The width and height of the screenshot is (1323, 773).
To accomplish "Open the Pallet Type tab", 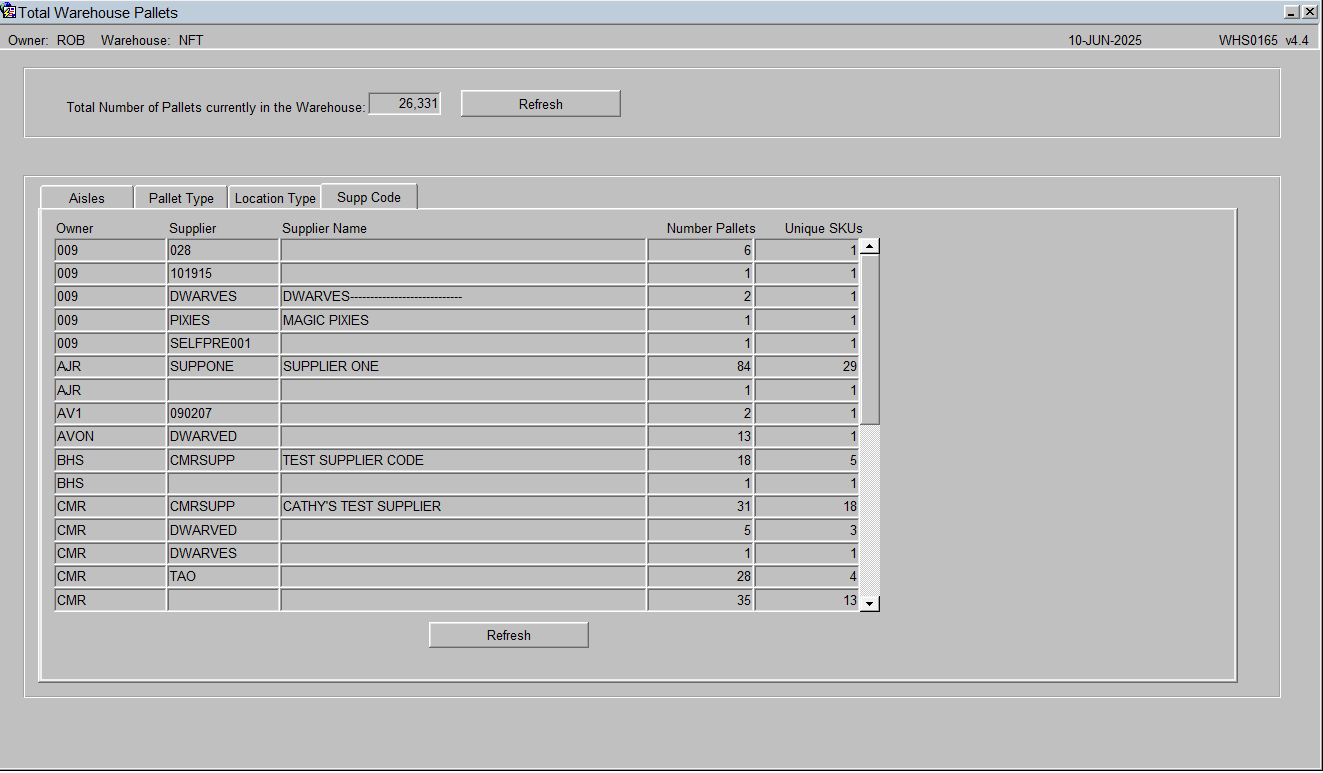I will pos(181,198).
